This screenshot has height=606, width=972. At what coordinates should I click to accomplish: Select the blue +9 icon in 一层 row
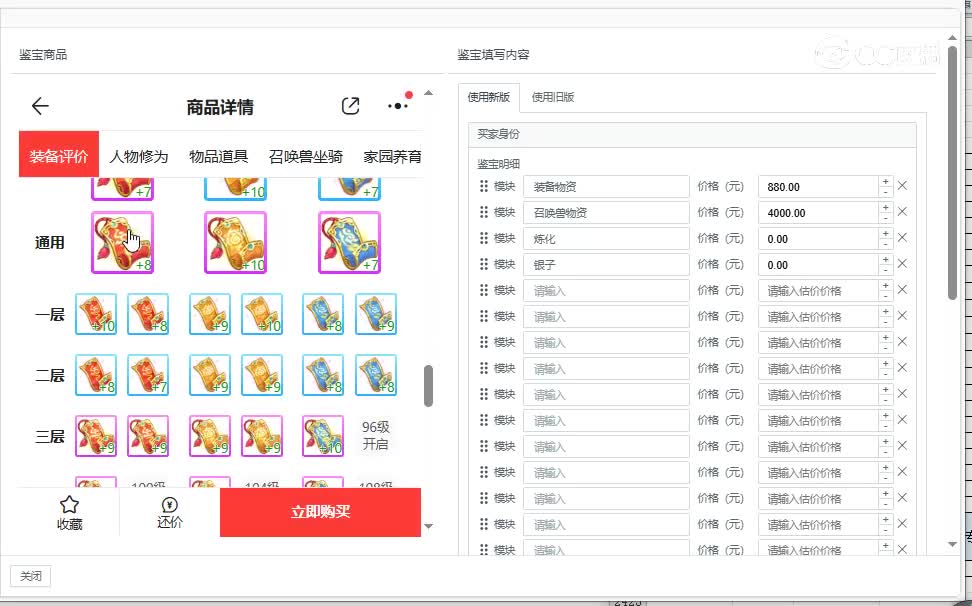click(x=376, y=314)
